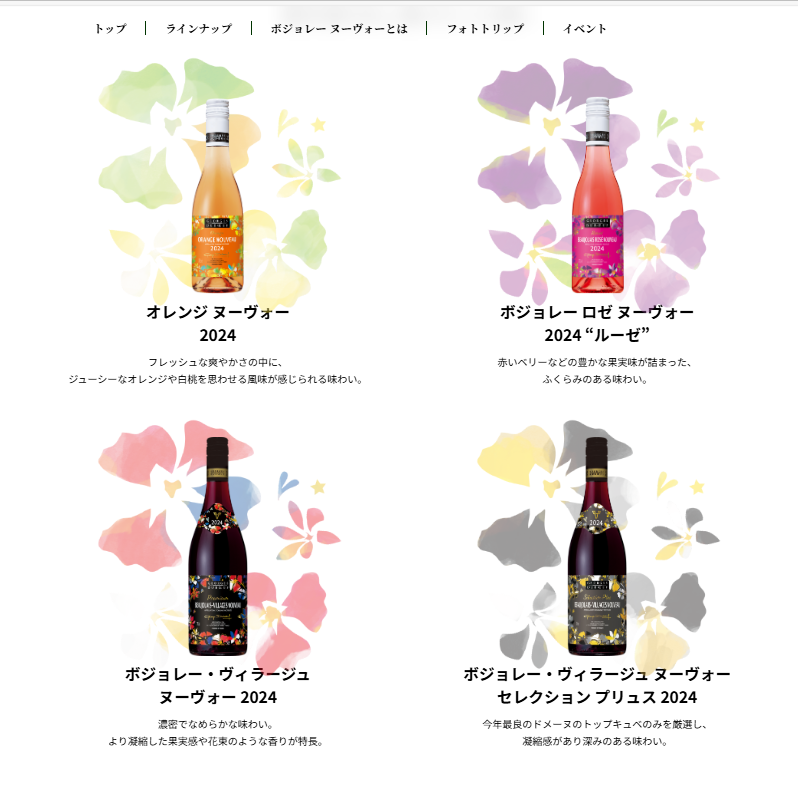Open ボジョレー・ヴィラージュ ヌーヴォー 2024 title
The height and width of the screenshot is (789, 798).
[x=218, y=685]
